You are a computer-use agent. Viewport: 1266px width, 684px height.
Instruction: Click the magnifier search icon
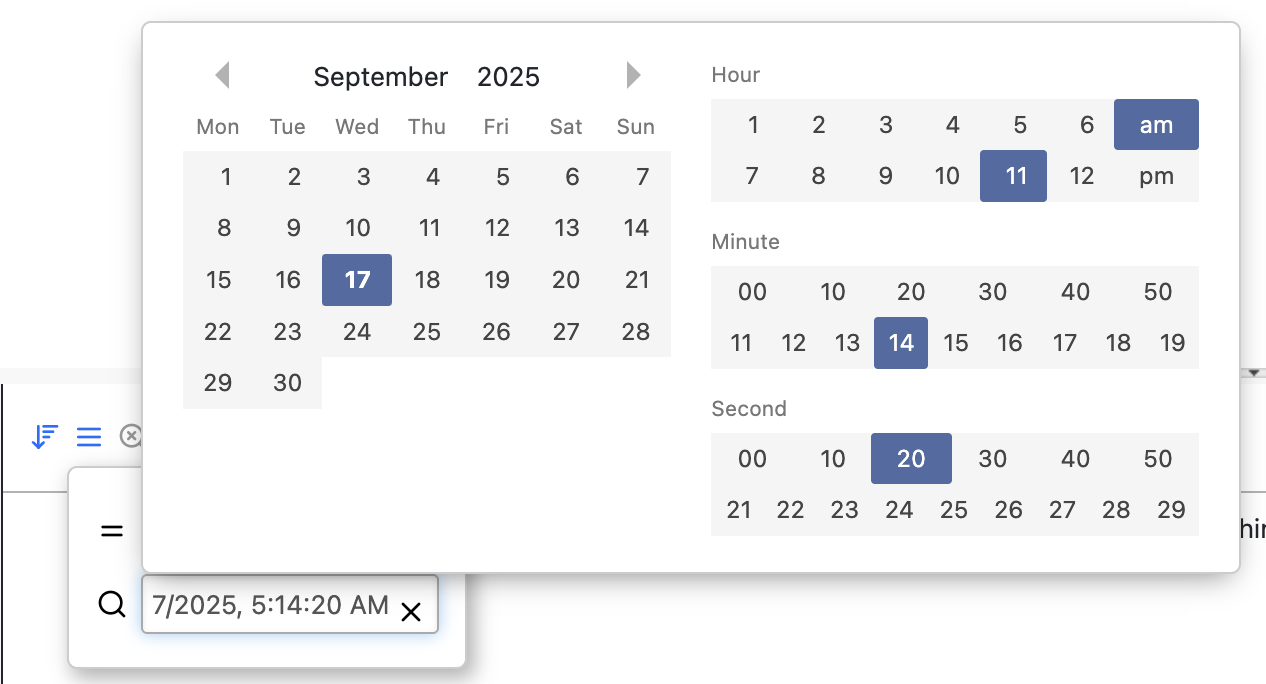[112, 604]
